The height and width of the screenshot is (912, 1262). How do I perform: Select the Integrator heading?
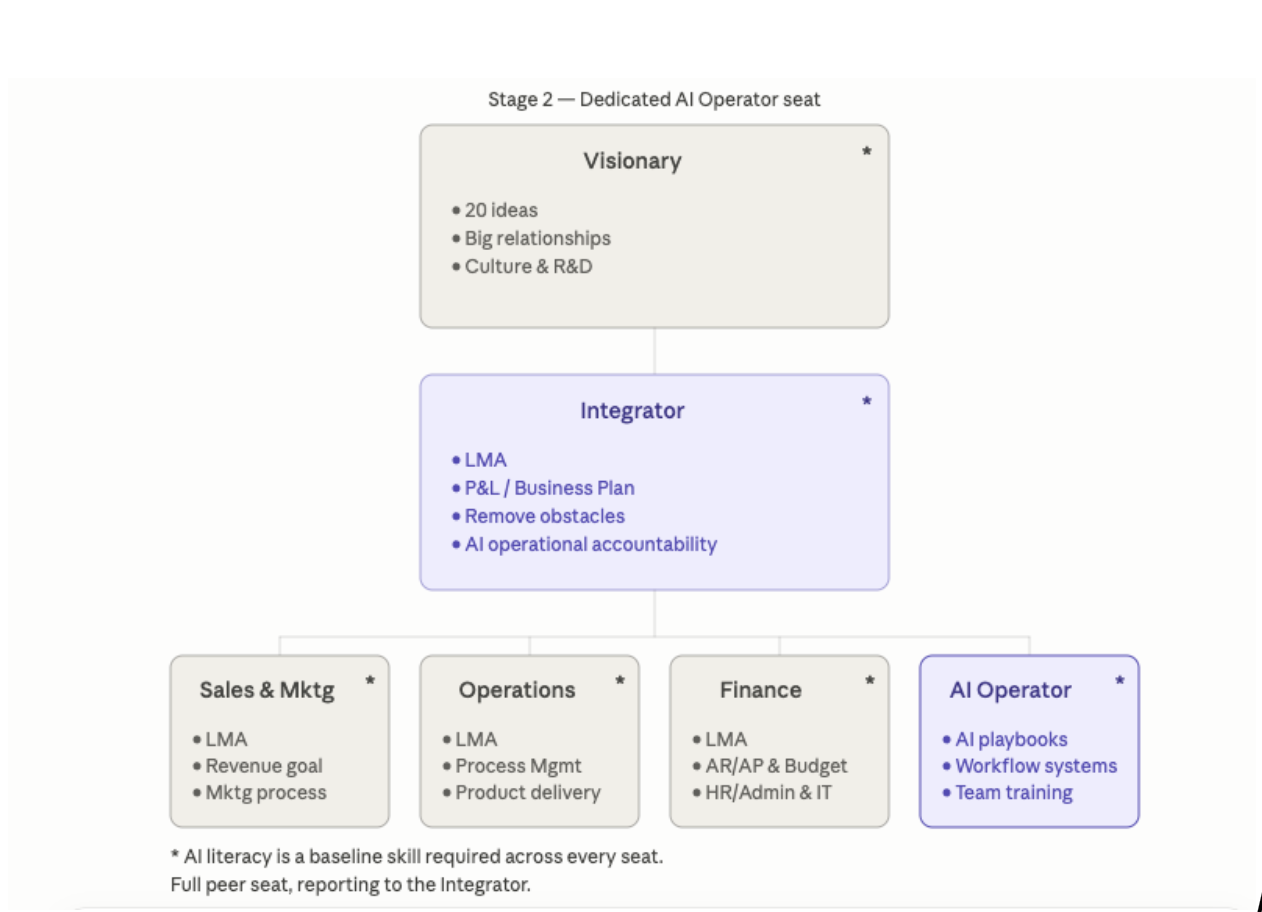[x=632, y=411]
